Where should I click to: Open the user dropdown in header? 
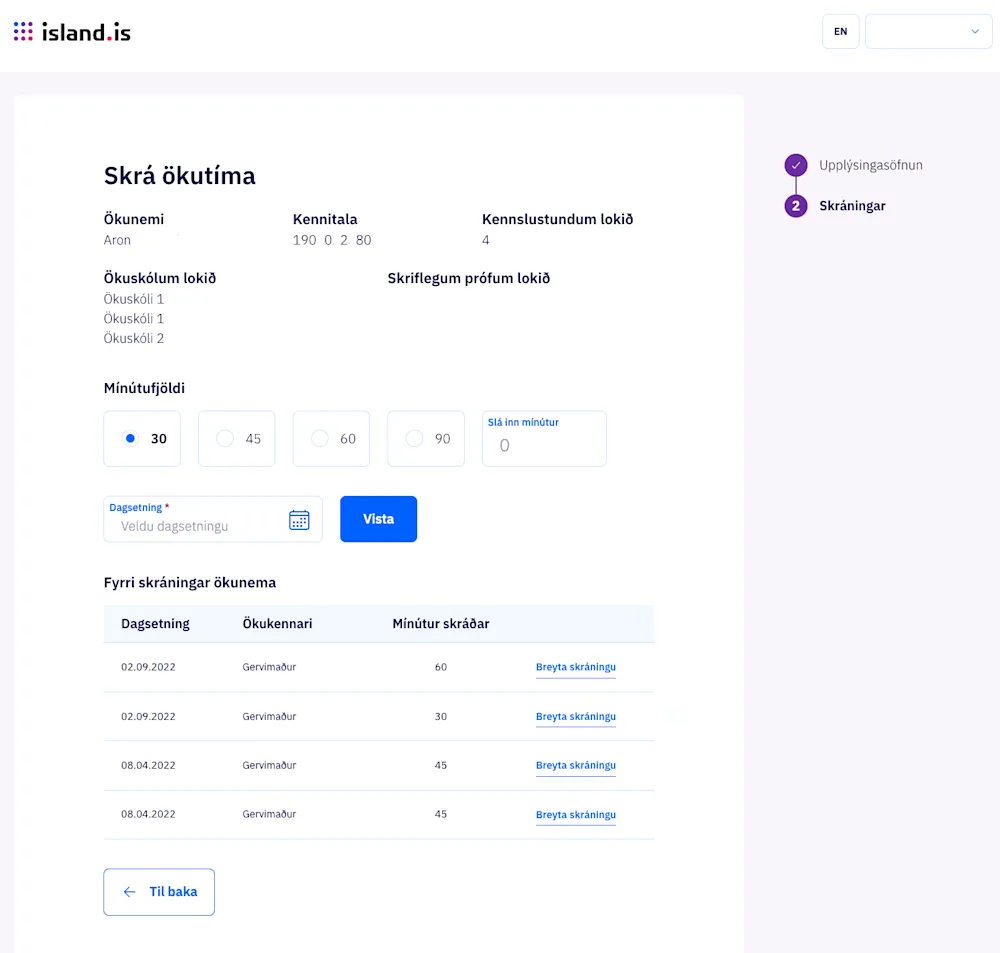[929, 31]
